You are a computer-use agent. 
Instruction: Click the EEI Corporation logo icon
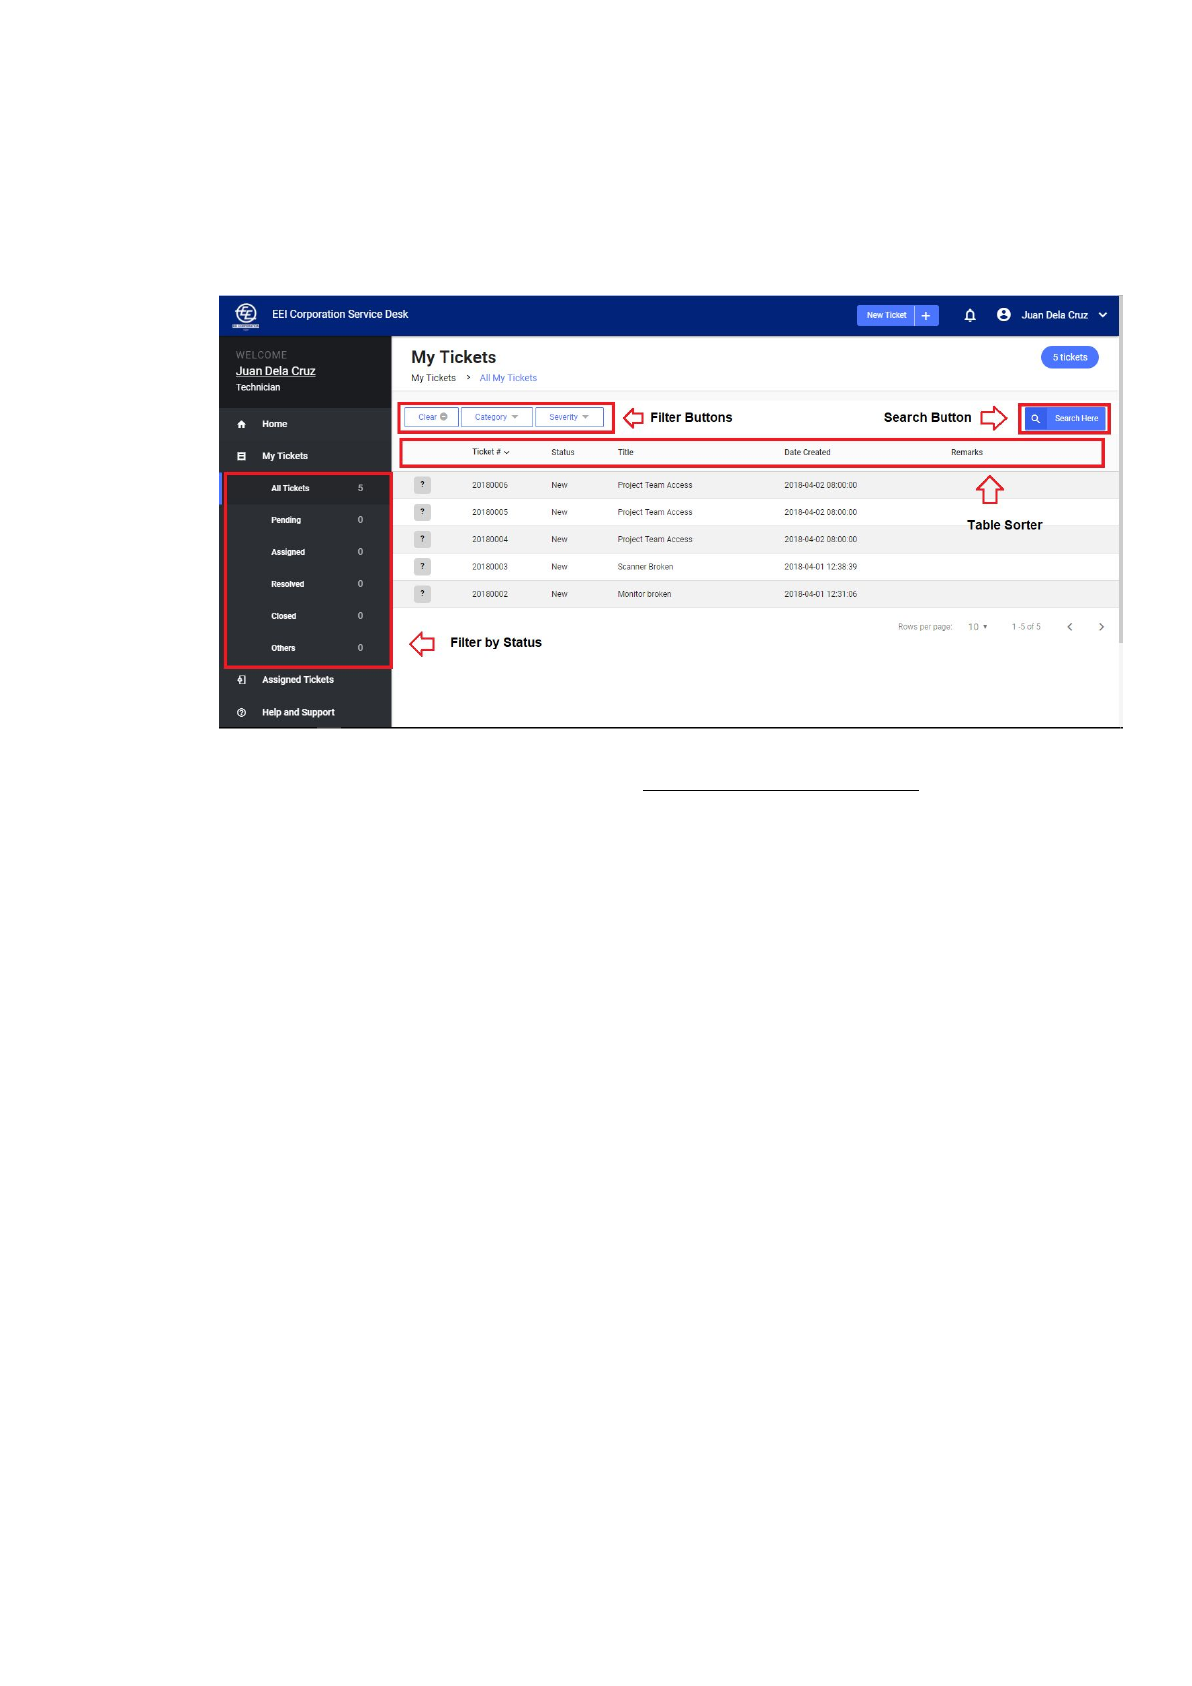pos(245,315)
